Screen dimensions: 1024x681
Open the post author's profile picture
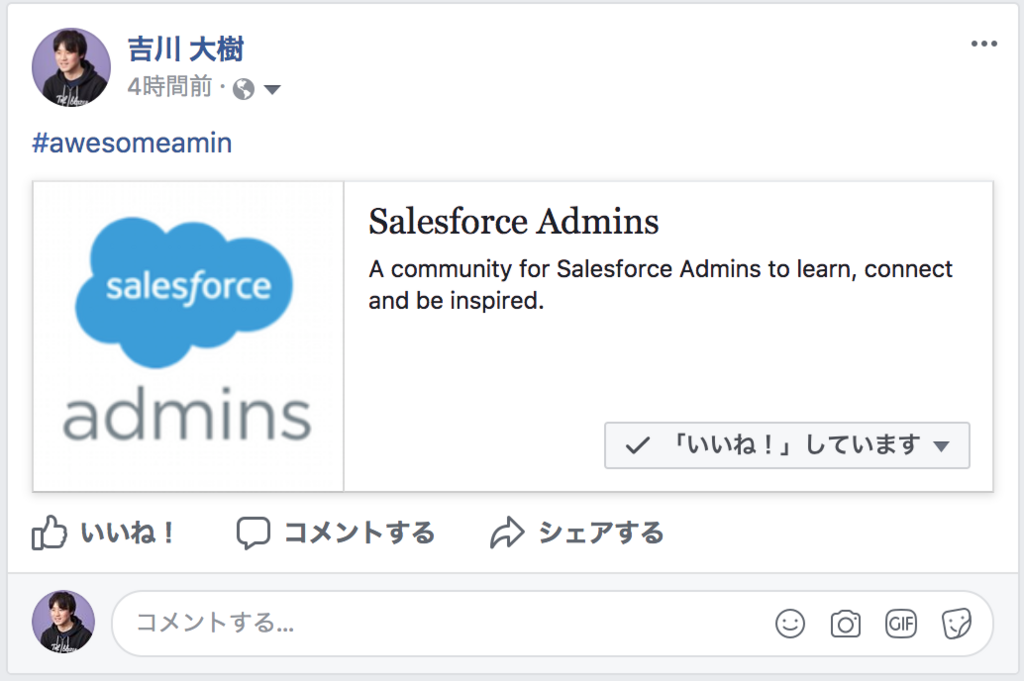pos(71,67)
